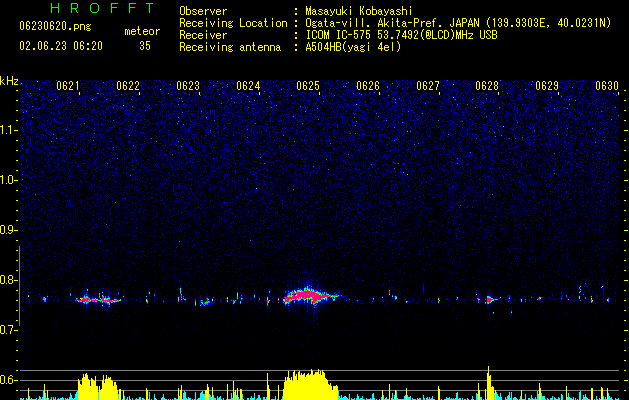
Task: Click the 0625 time axis label
Action: (308, 86)
